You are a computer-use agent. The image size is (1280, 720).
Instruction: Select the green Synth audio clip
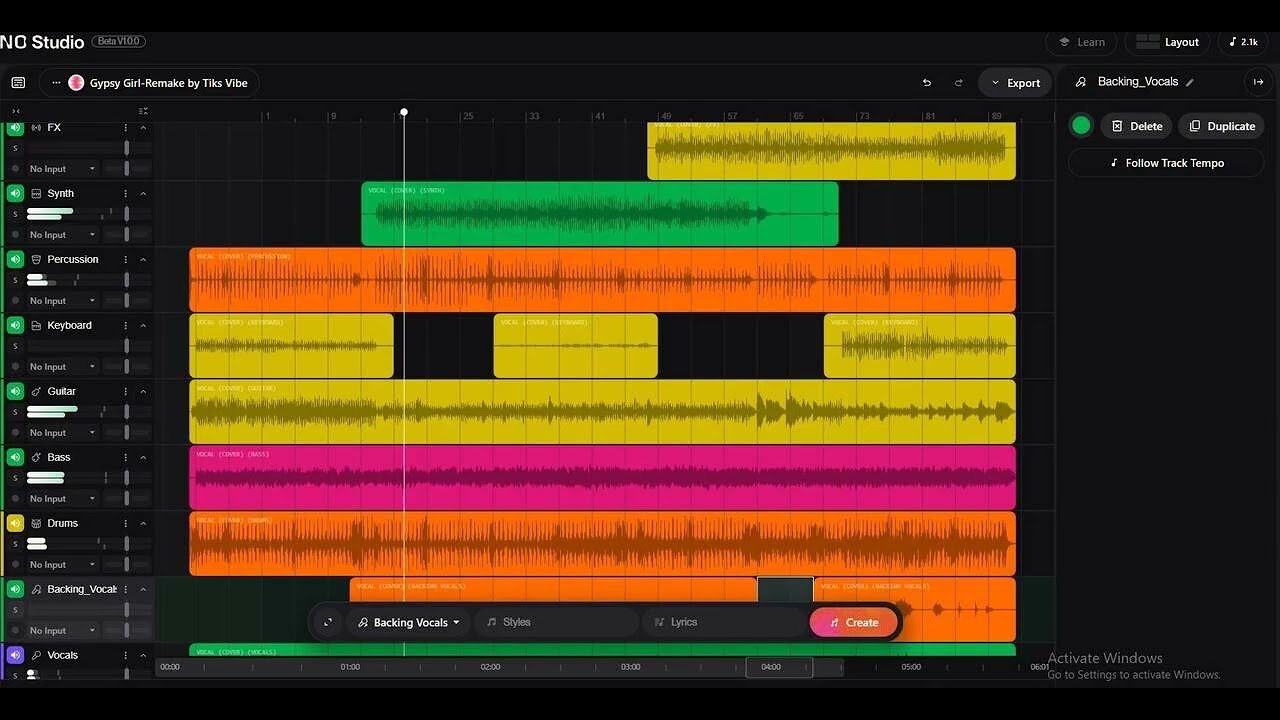tap(600, 213)
